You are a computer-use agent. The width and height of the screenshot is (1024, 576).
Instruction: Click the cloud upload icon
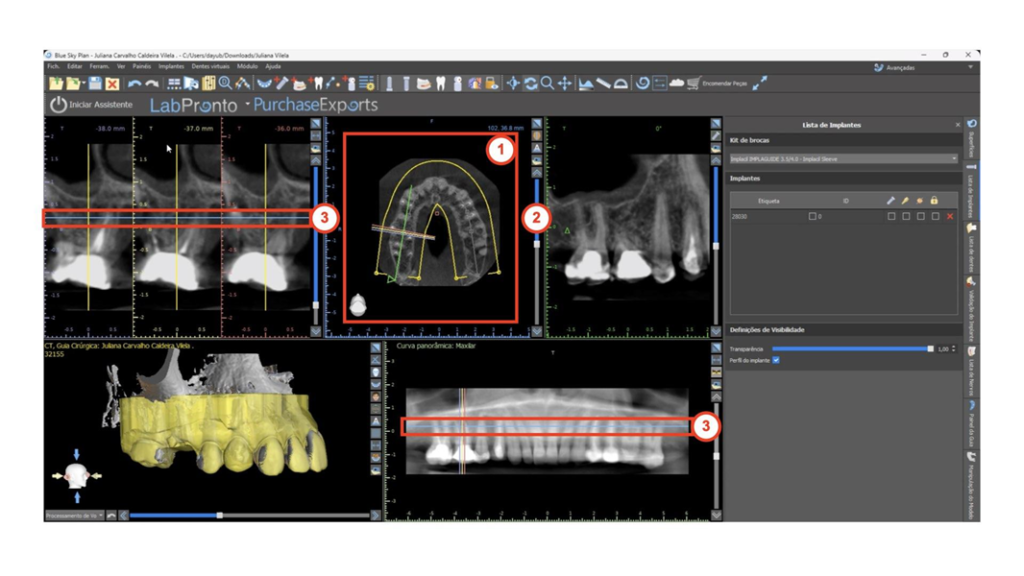[677, 85]
